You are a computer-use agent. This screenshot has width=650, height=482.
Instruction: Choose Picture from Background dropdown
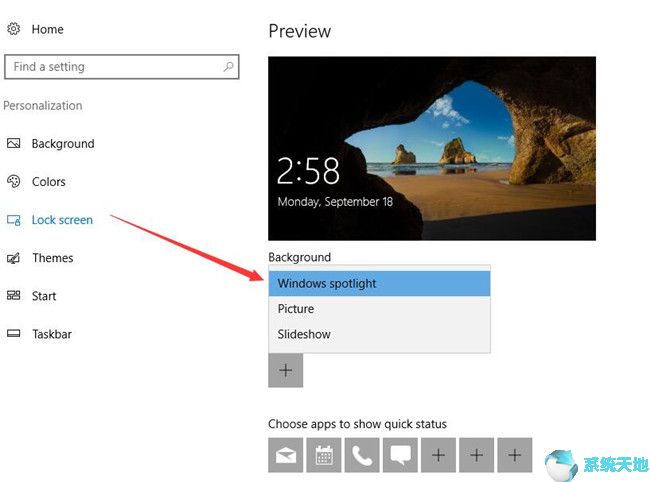(379, 309)
